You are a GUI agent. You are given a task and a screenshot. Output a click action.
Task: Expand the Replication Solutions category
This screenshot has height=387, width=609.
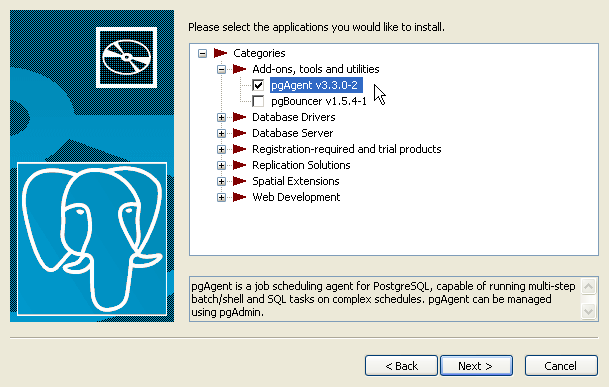point(221,166)
